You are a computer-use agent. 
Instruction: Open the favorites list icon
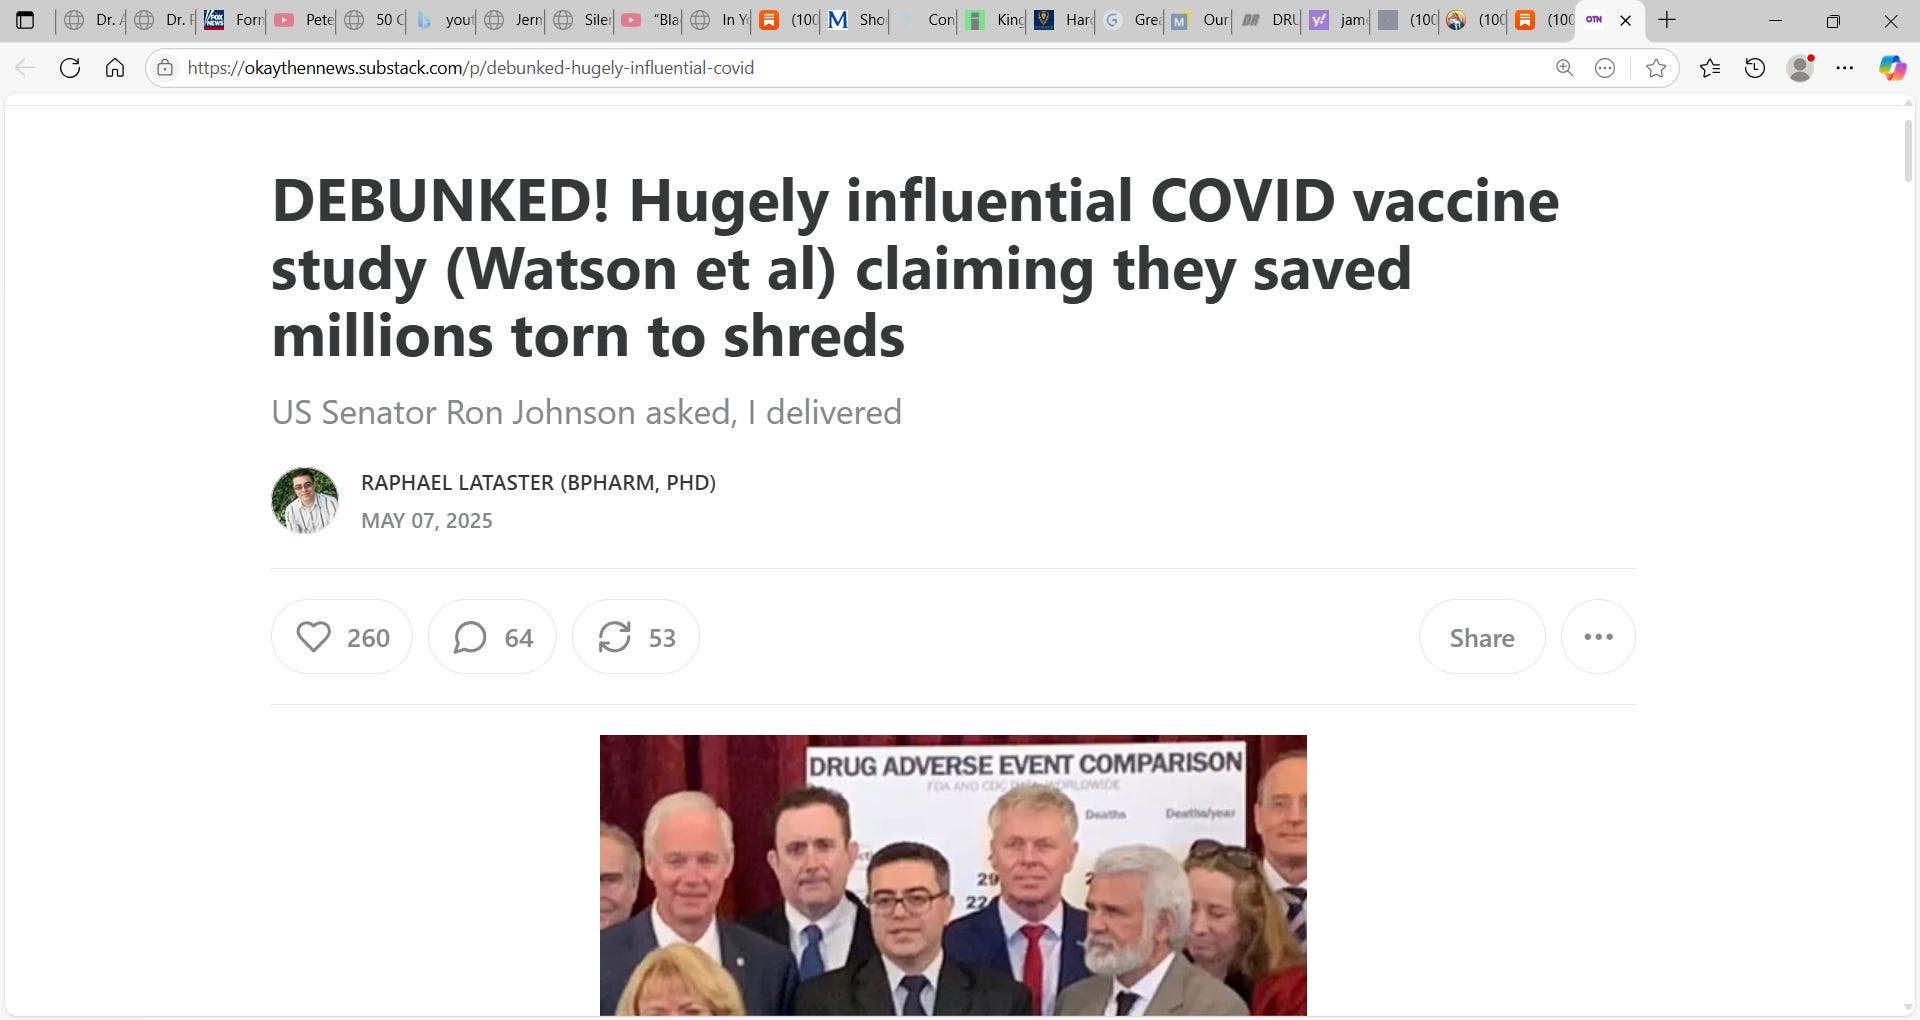pos(1710,68)
